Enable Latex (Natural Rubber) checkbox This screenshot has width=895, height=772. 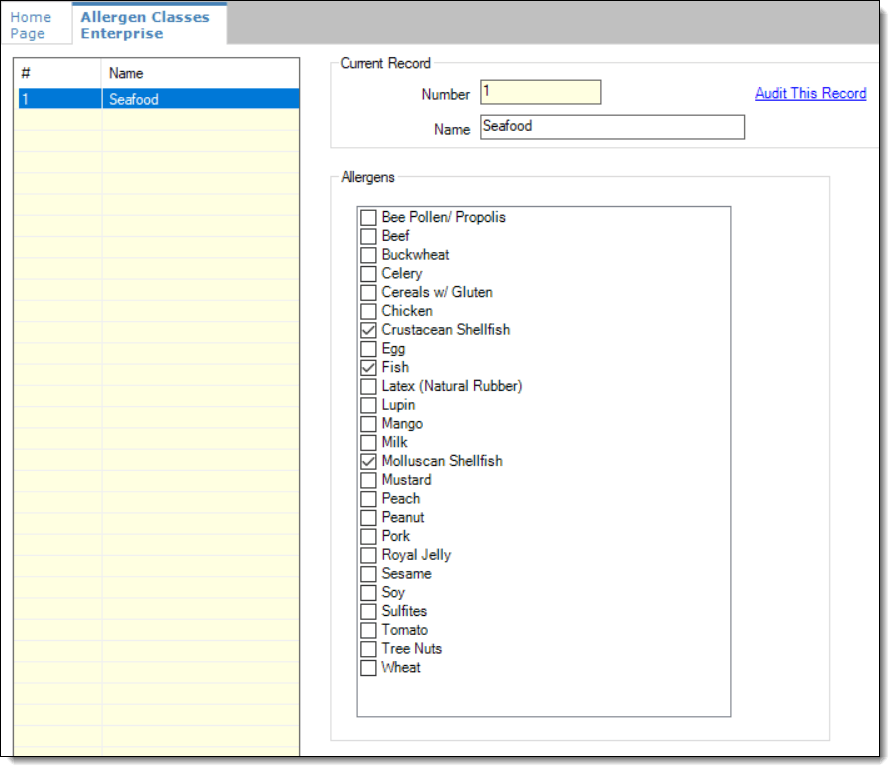pos(368,387)
